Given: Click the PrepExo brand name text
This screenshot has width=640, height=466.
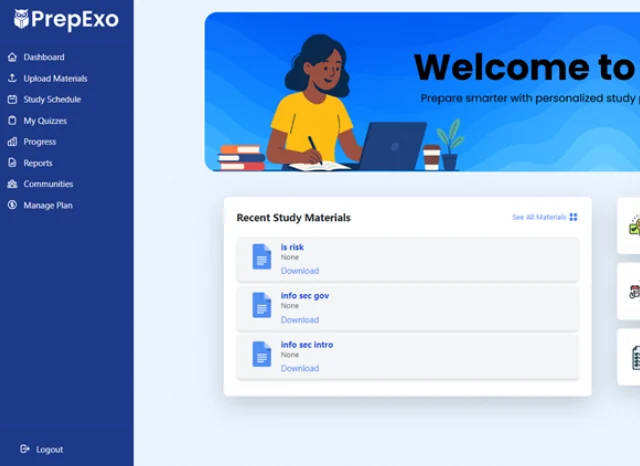Looking at the screenshot, I should [x=75, y=20].
